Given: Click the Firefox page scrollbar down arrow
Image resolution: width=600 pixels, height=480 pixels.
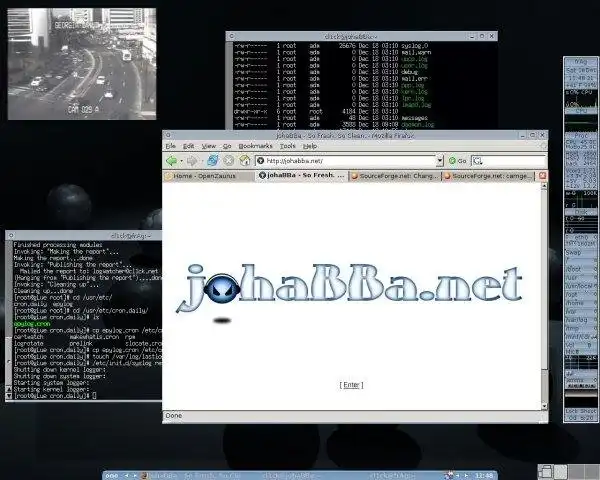Looking at the screenshot, I should pyautogui.click(x=544, y=406).
